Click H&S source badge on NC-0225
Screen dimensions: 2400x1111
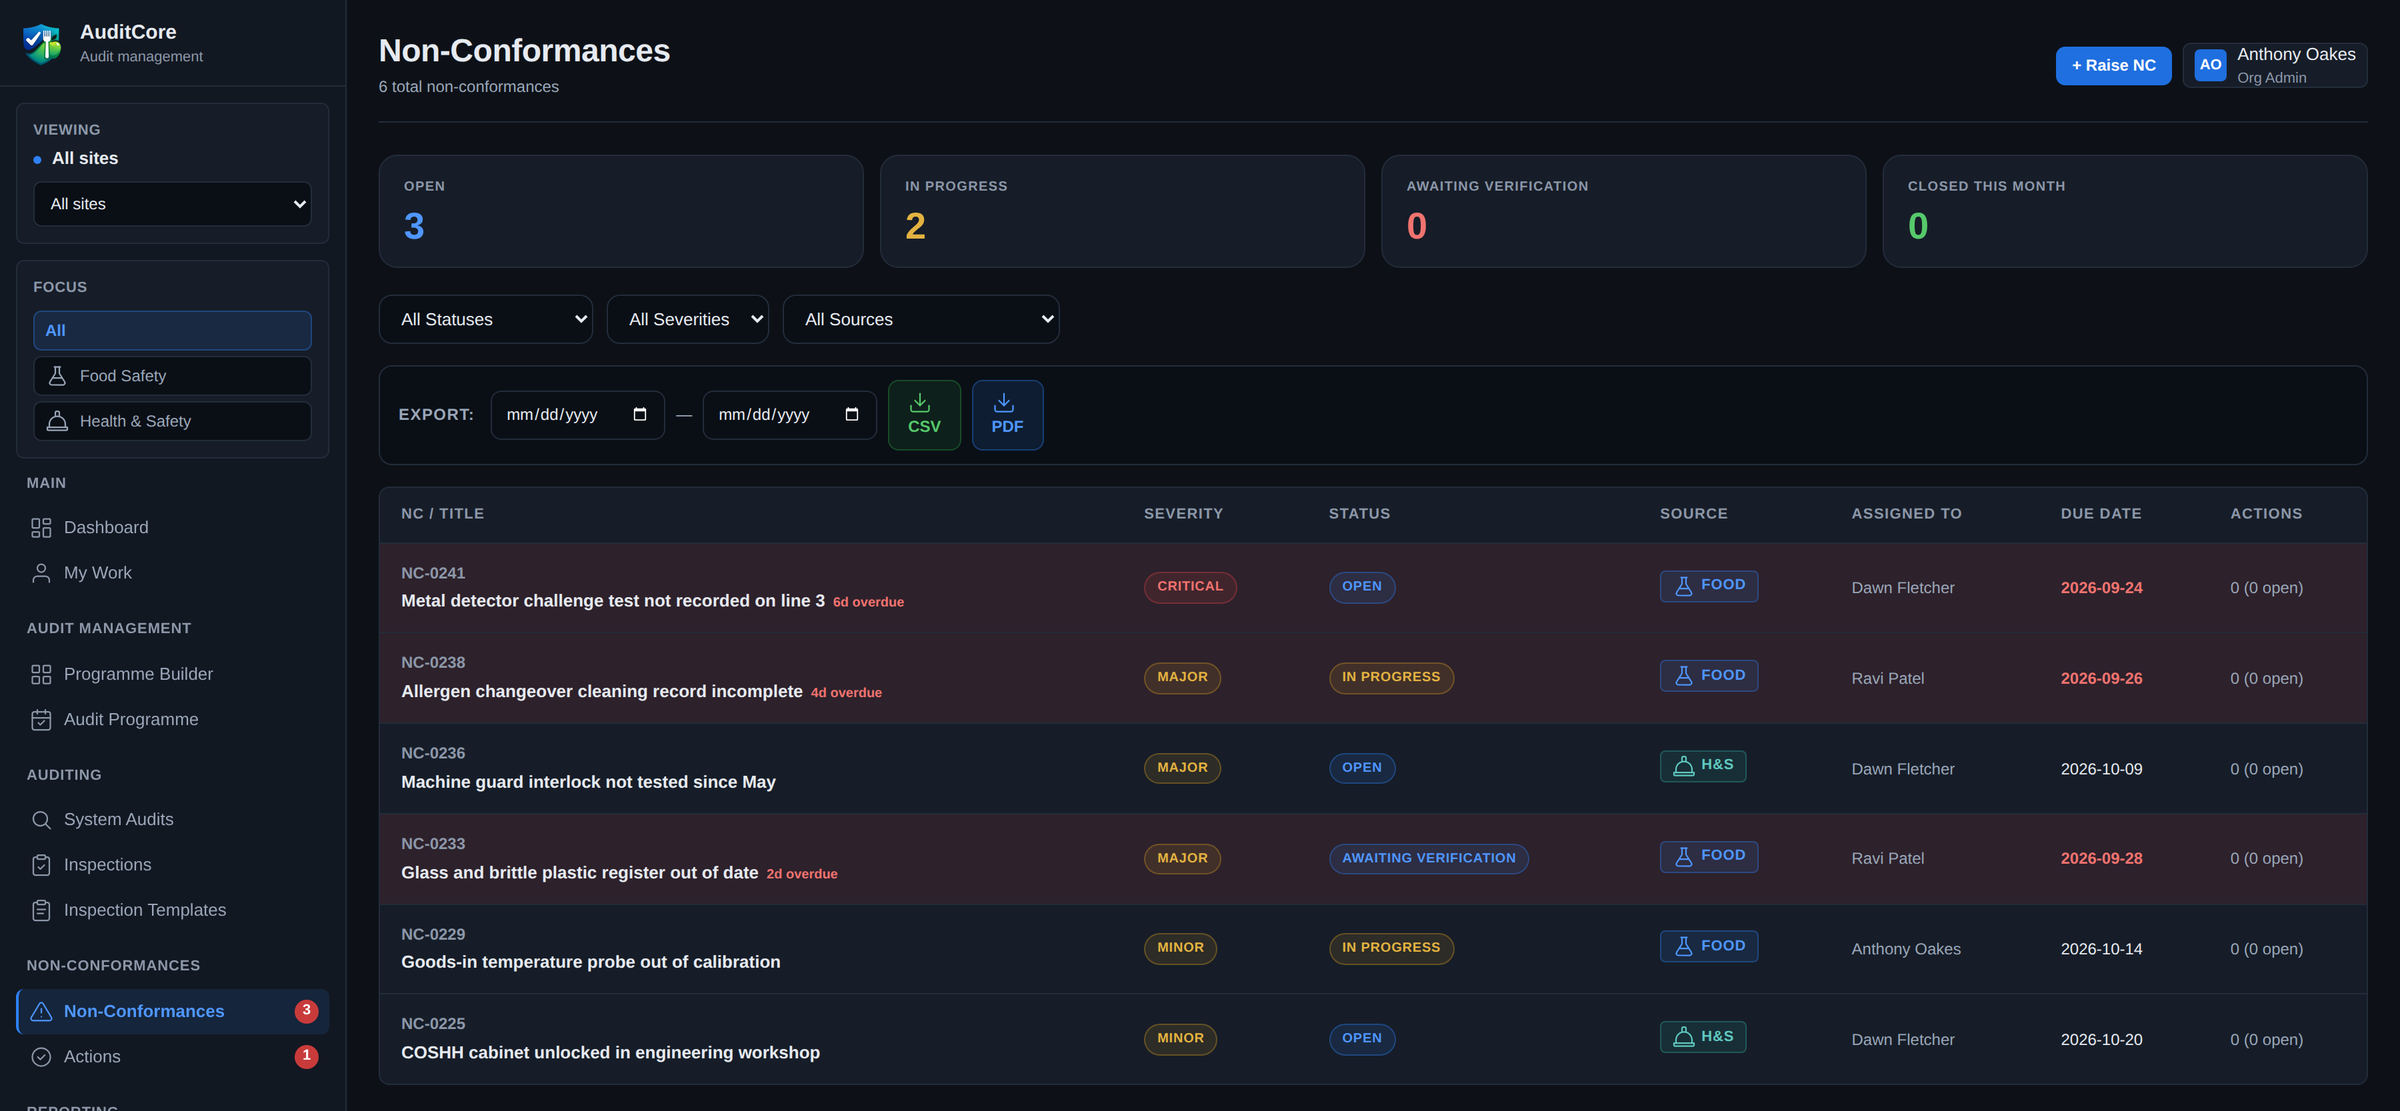point(1702,1037)
